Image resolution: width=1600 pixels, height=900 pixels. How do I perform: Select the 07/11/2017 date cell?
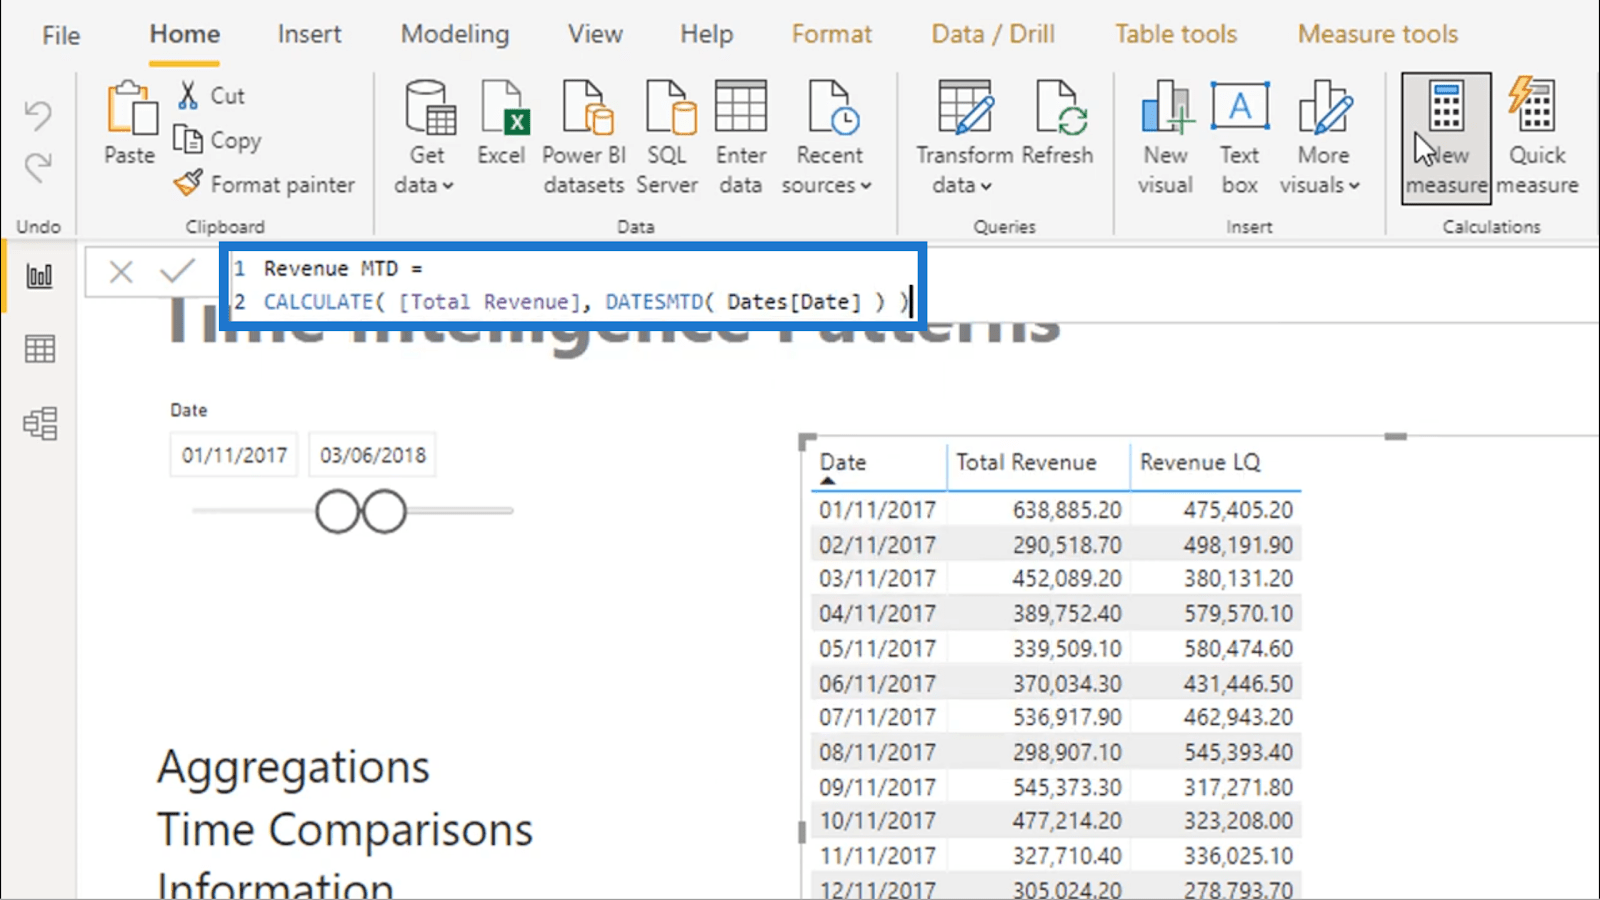pyautogui.click(x=877, y=717)
